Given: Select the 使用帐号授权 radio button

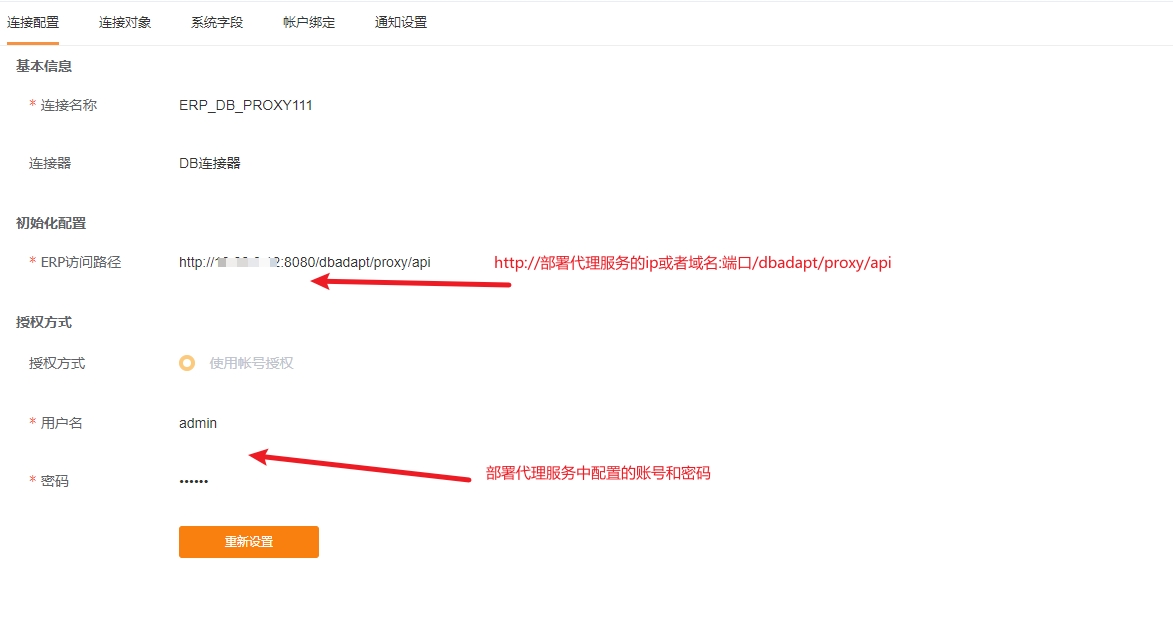Looking at the screenshot, I should (187, 363).
